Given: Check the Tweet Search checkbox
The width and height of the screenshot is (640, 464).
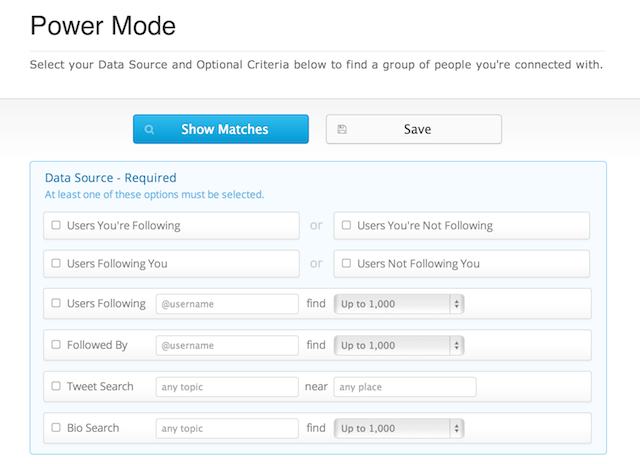Looking at the screenshot, I should pyautogui.click(x=56, y=386).
